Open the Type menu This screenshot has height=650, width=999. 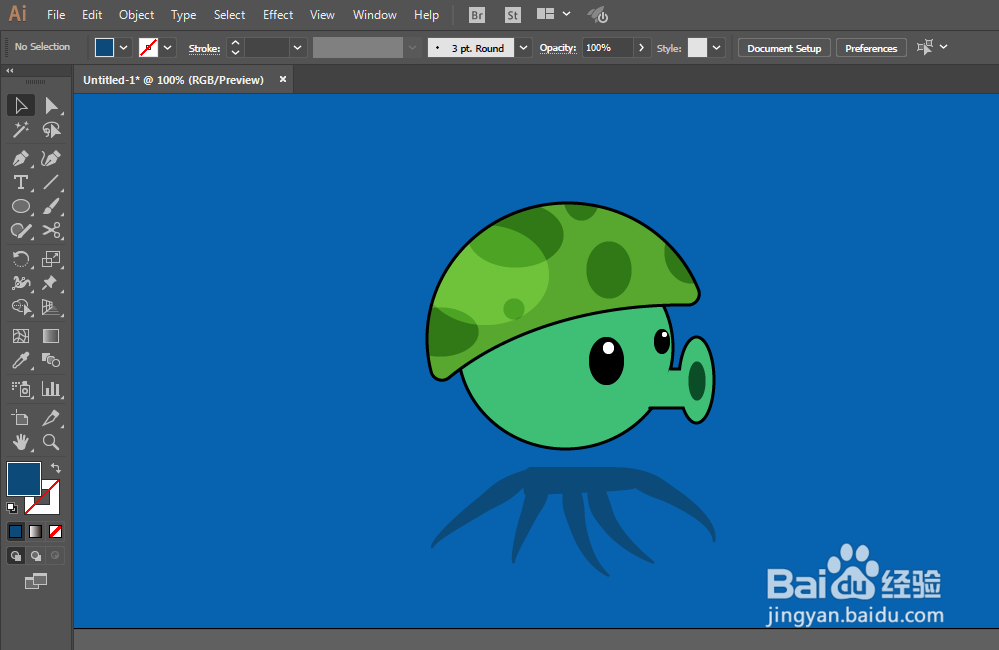183,15
